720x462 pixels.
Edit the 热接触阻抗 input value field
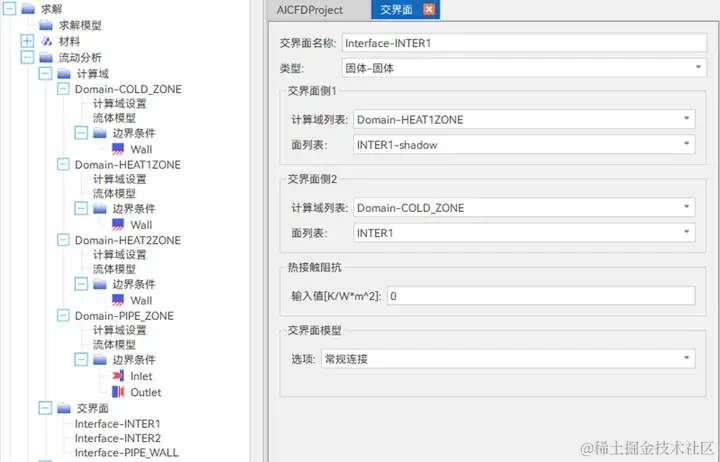[x=541, y=296]
